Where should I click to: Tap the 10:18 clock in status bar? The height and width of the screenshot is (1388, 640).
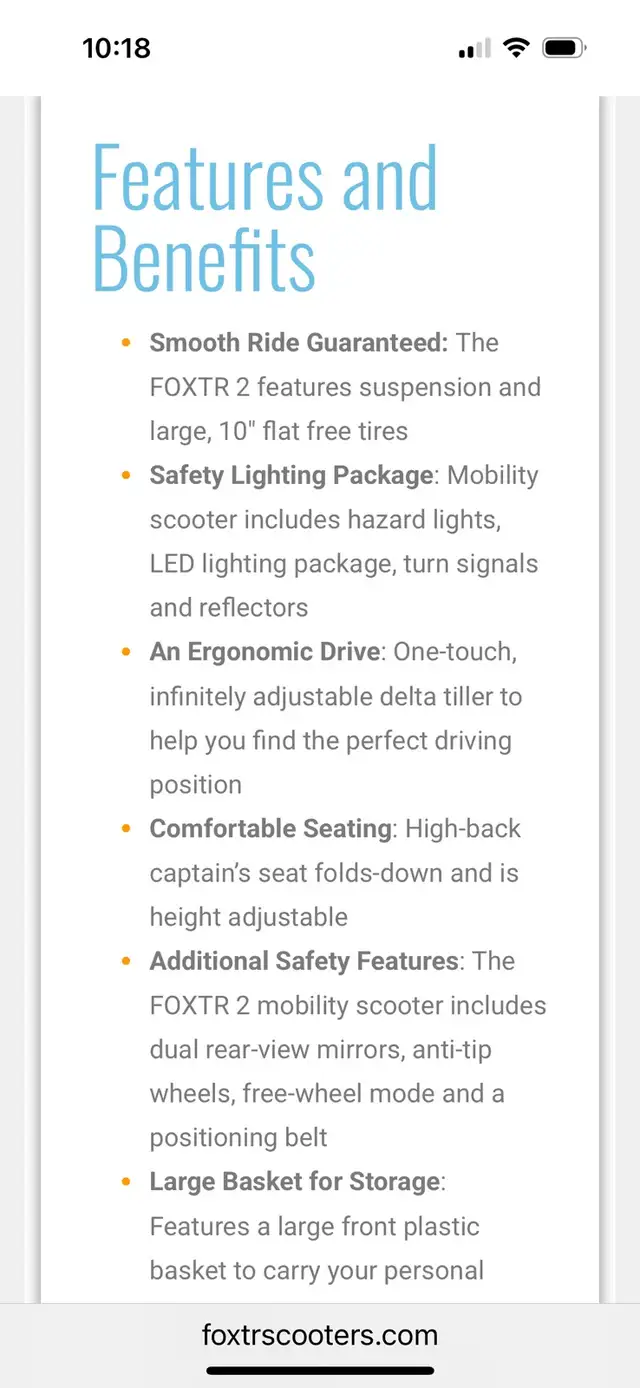(x=116, y=48)
